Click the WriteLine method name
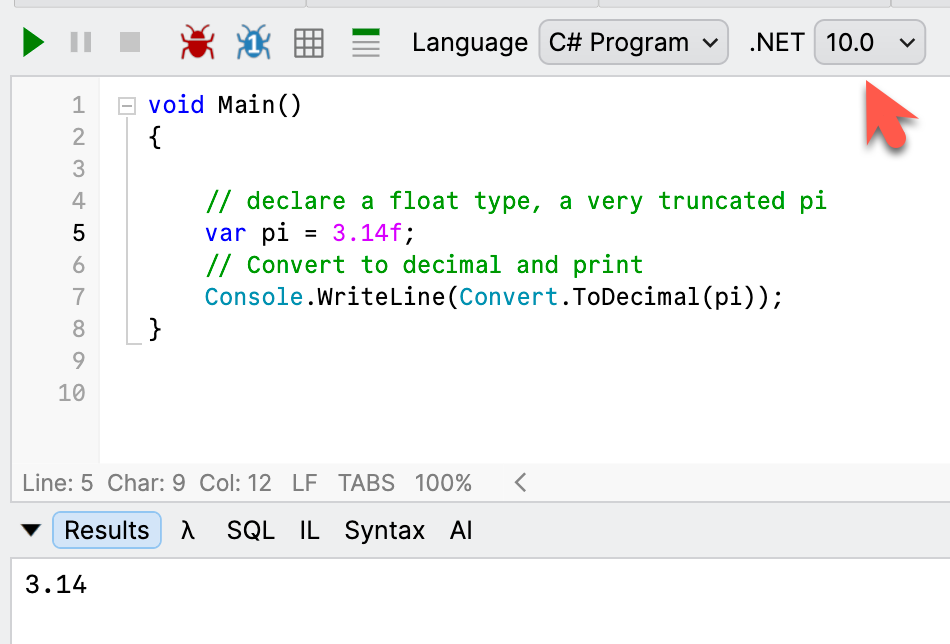The width and height of the screenshot is (950, 644). pyautogui.click(x=381, y=297)
